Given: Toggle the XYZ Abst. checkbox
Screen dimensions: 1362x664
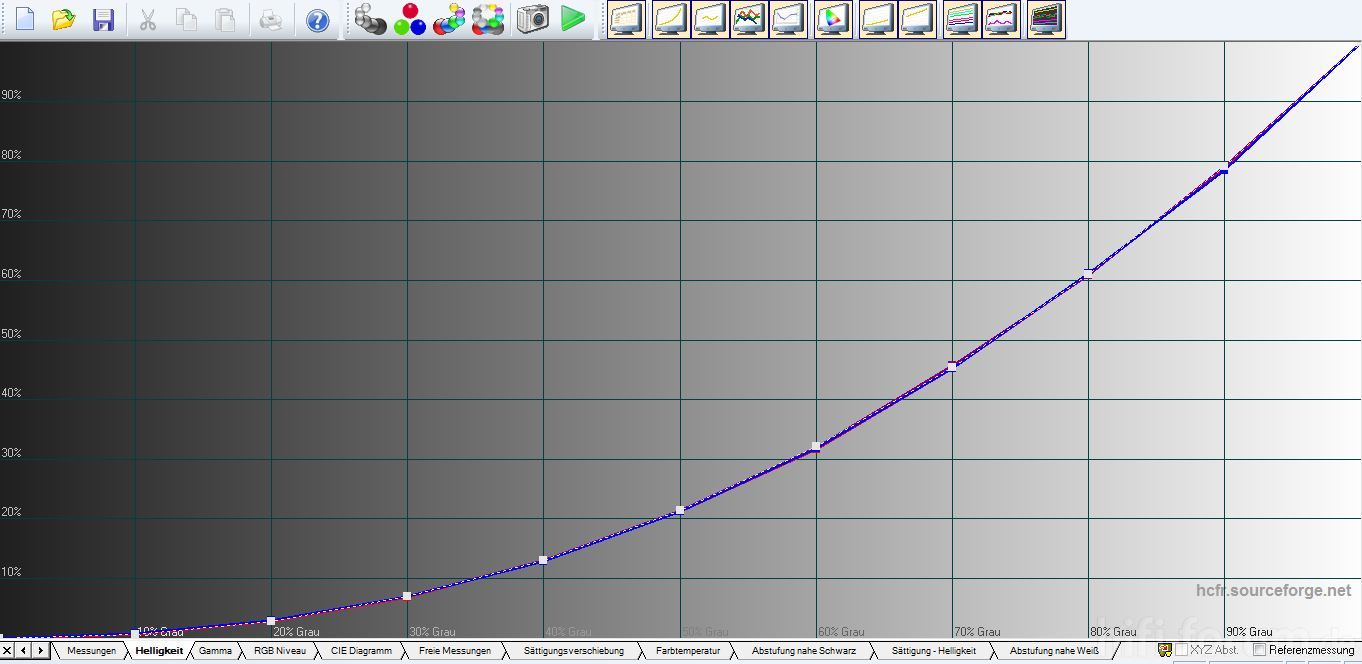Looking at the screenshot, I should pos(1182,650).
